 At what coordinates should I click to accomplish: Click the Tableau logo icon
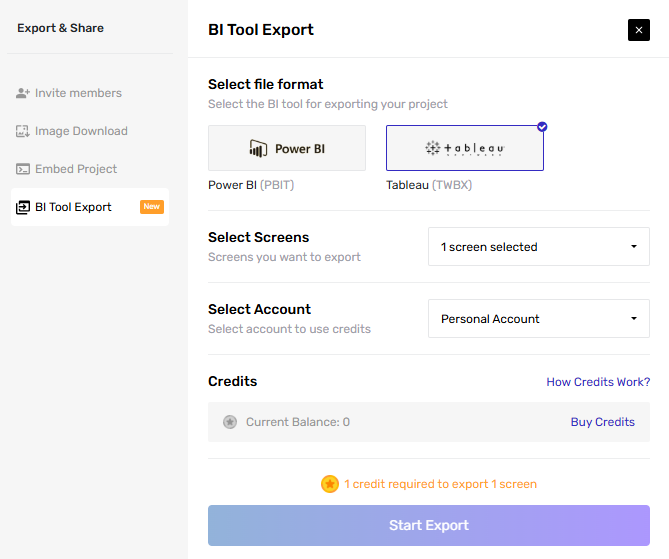433,148
